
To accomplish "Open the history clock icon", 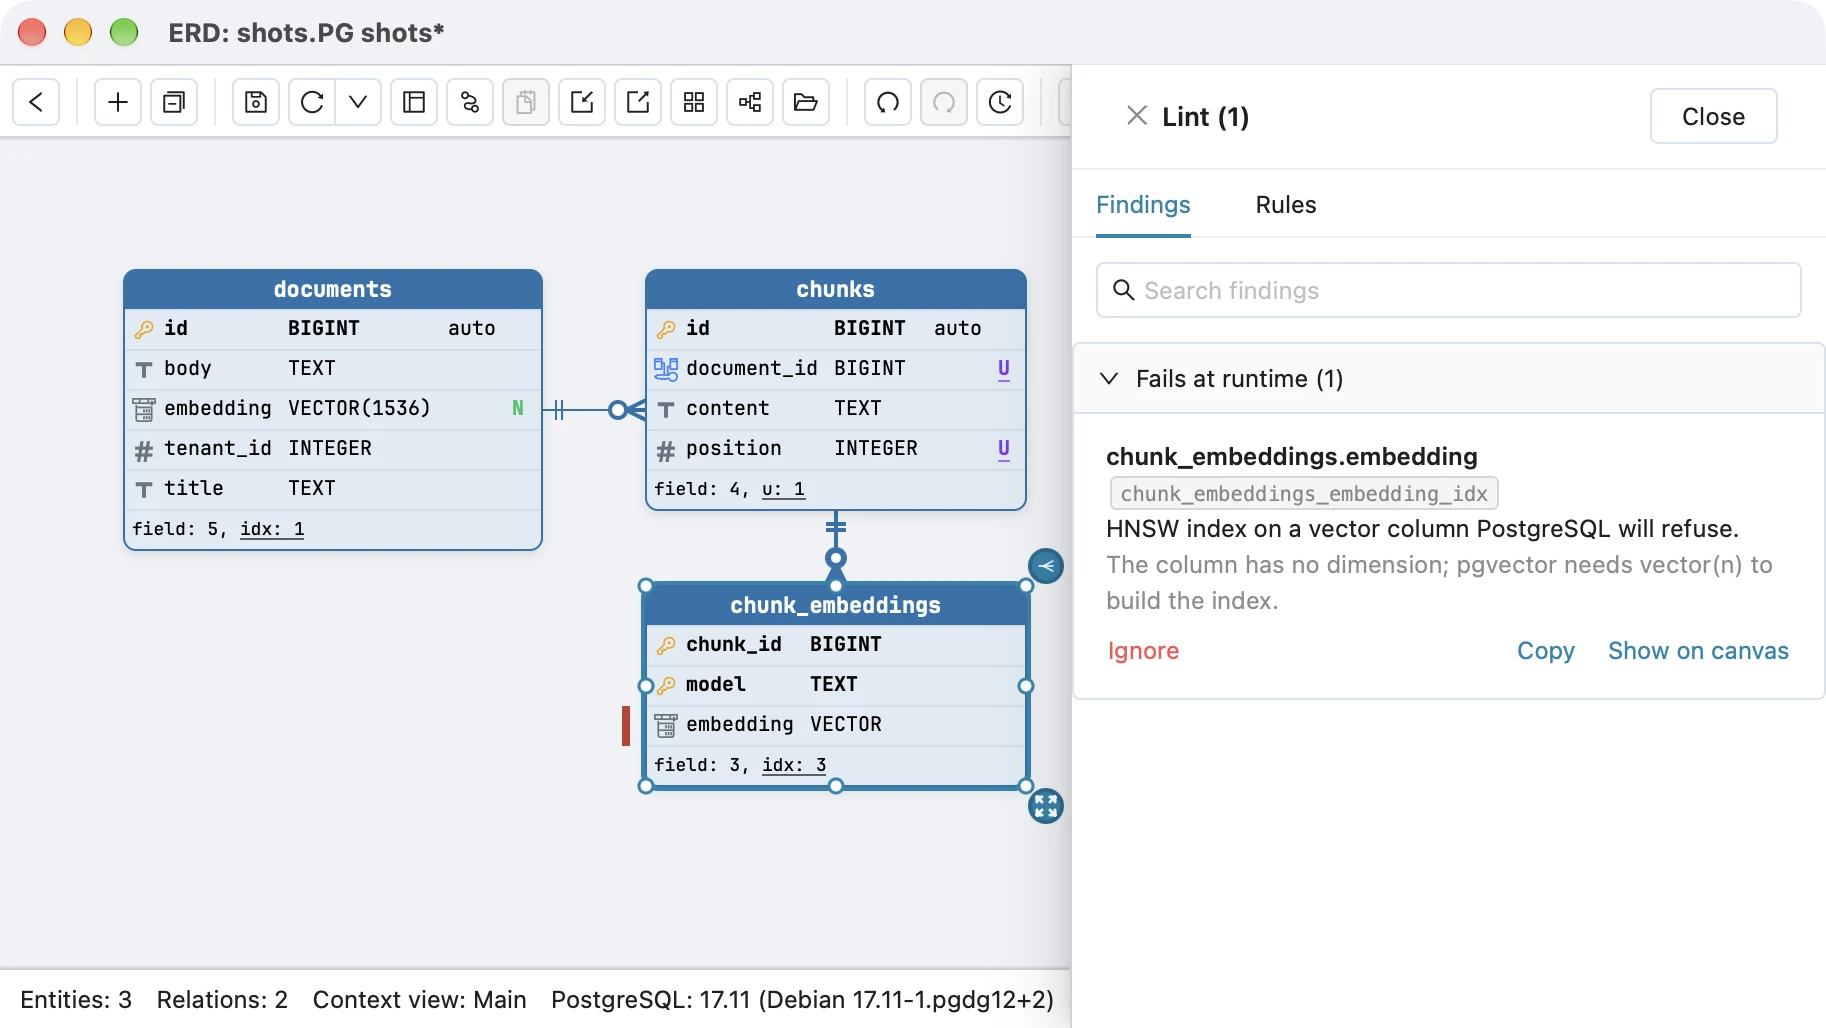I will pyautogui.click(x=1000, y=102).
